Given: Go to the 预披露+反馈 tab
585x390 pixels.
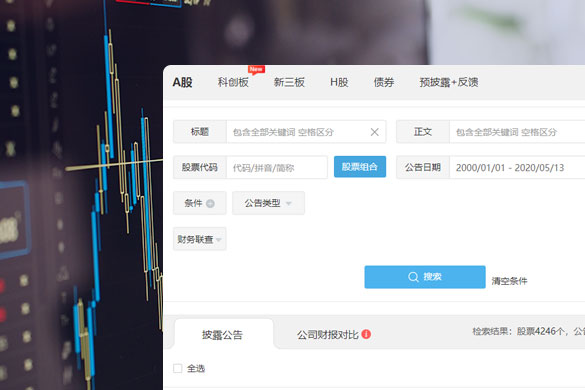Looking at the screenshot, I should tap(449, 82).
